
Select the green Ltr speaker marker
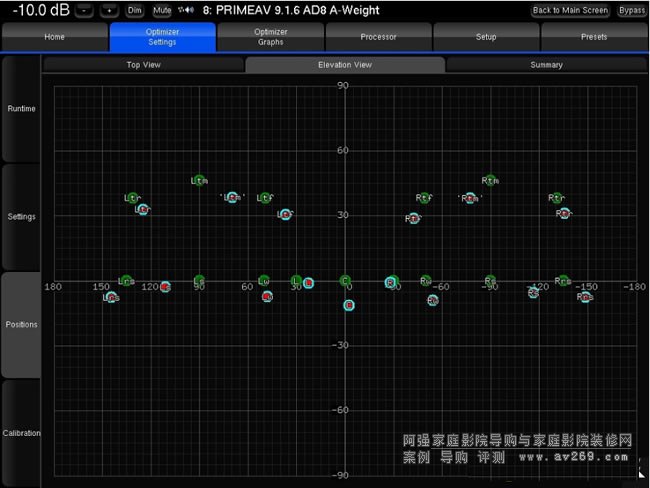point(131,198)
